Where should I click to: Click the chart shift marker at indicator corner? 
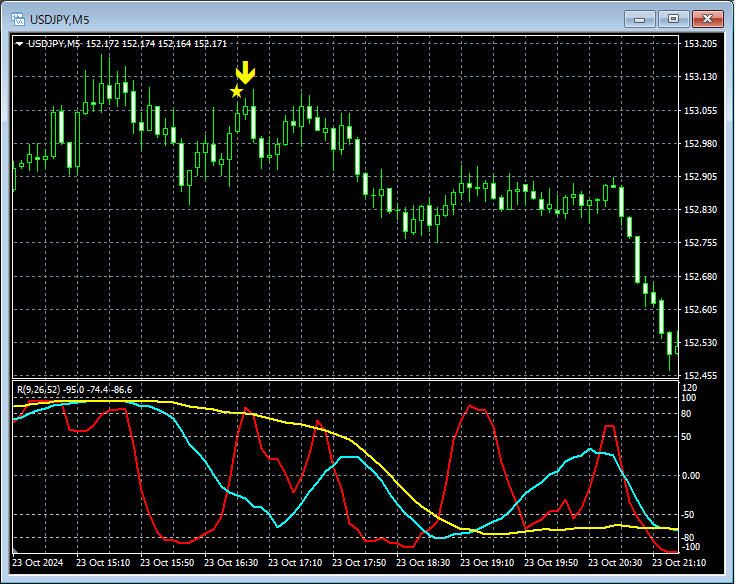click(x=15, y=551)
